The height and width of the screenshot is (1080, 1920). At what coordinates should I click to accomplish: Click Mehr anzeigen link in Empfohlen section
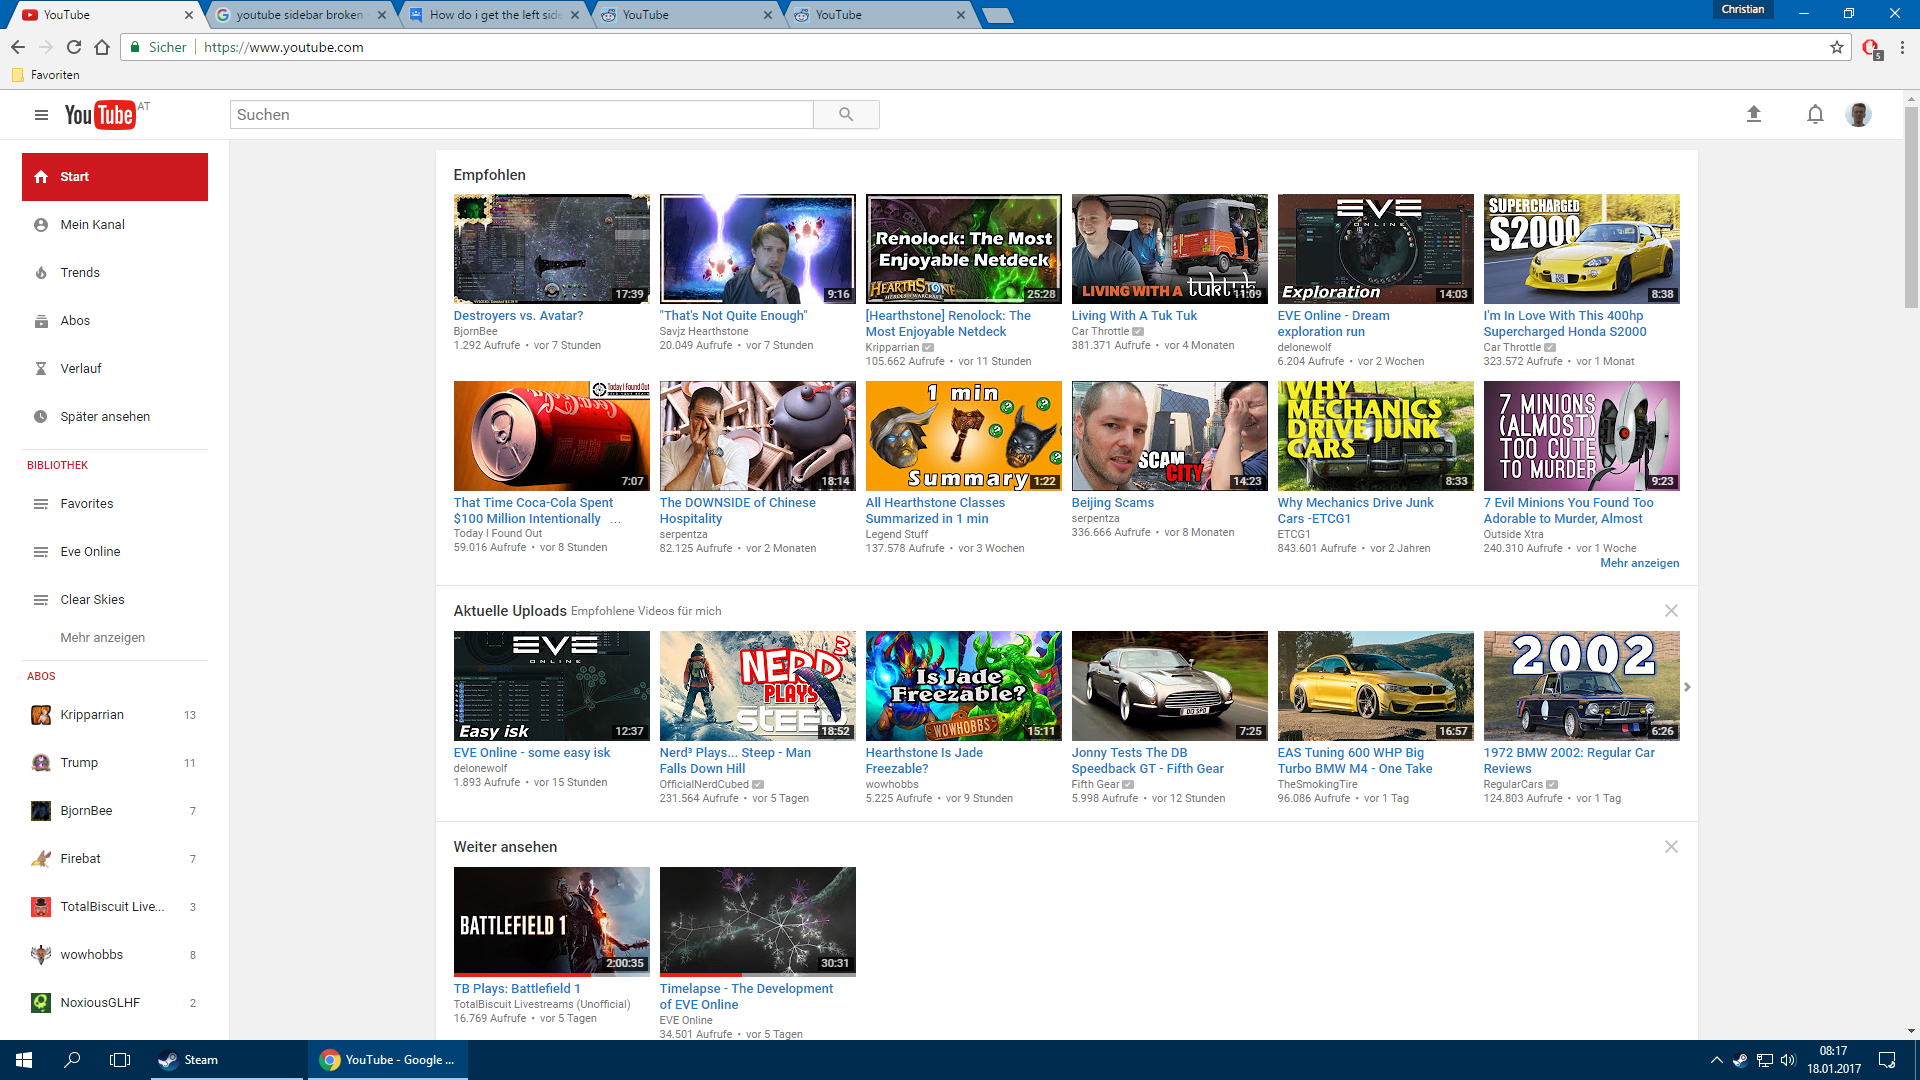coord(1639,563)
